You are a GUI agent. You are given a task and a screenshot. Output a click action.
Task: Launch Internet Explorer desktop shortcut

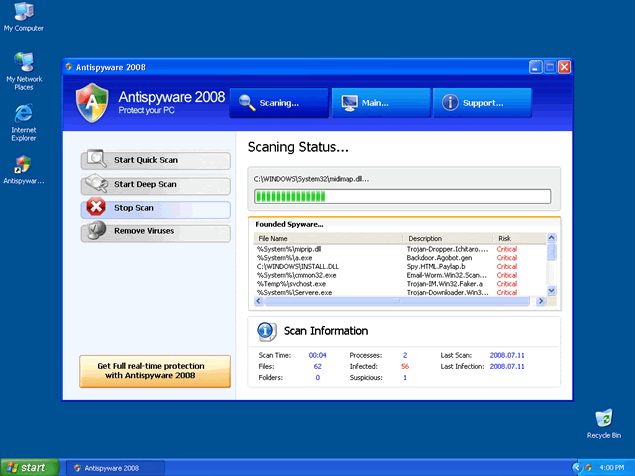[x=23, y=114]
